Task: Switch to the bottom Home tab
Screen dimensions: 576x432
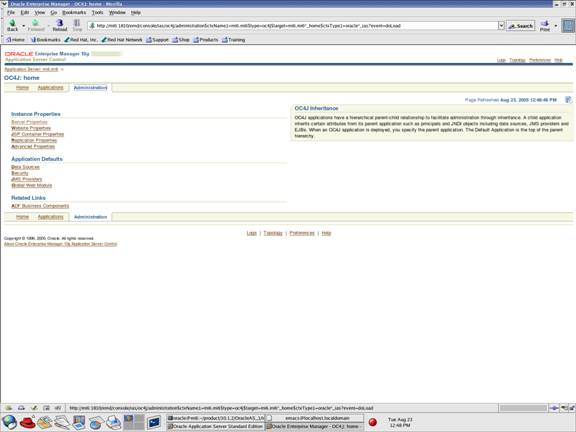Action: tap(22, 217)
